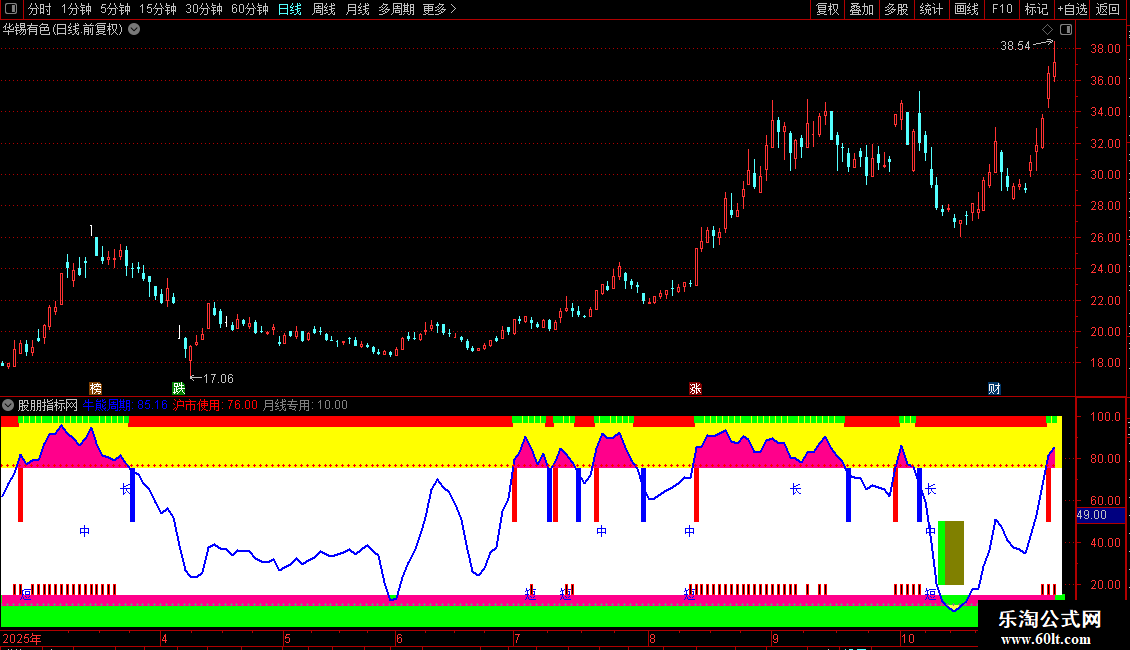
Task: Click the 49.00 indicator value box
Action: point(1100,515)
